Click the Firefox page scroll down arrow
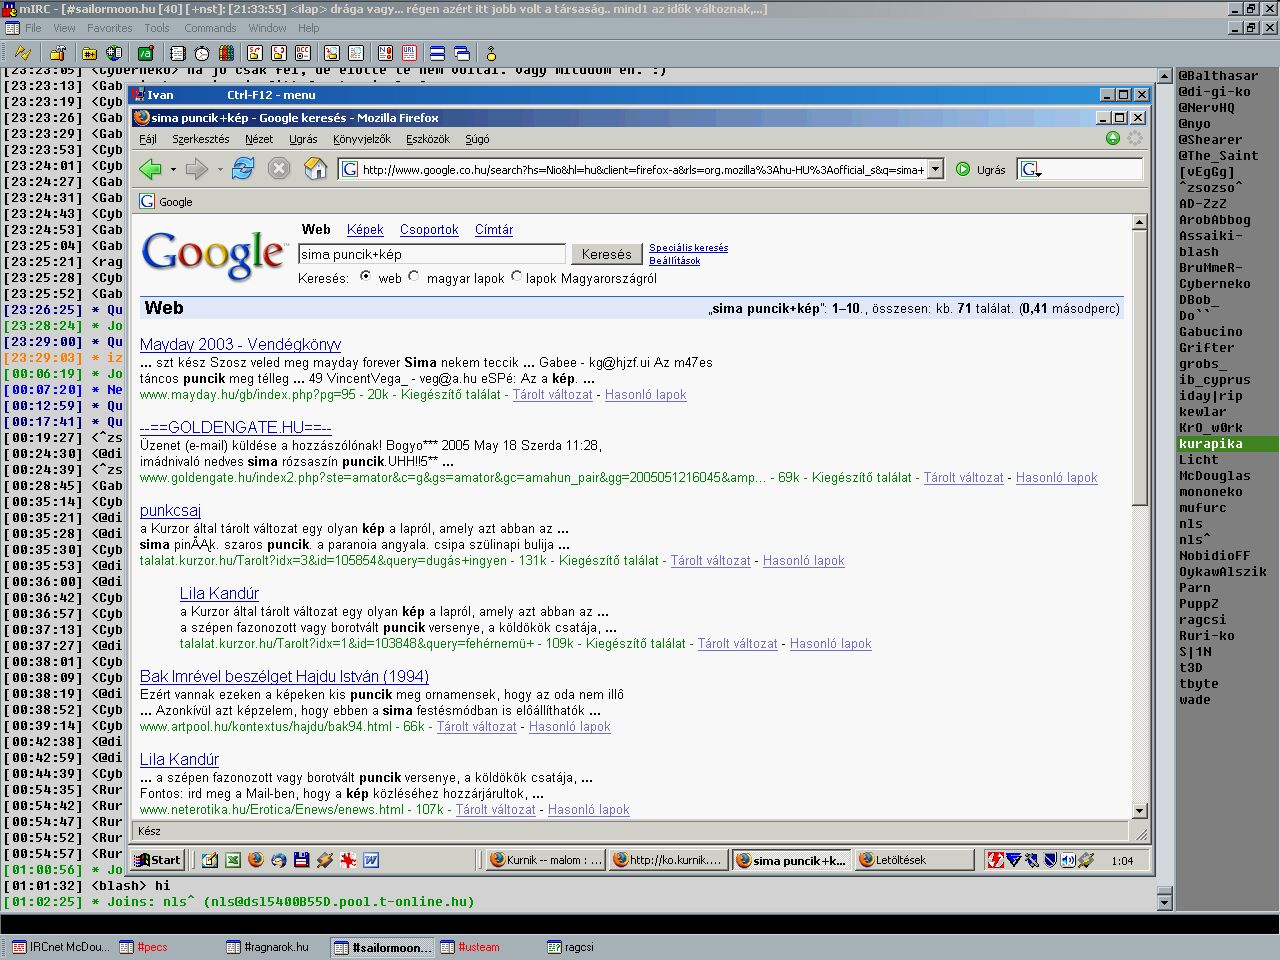Image resolution: width=1280 pixels, height=960 pixels. tap(1140, 810)
